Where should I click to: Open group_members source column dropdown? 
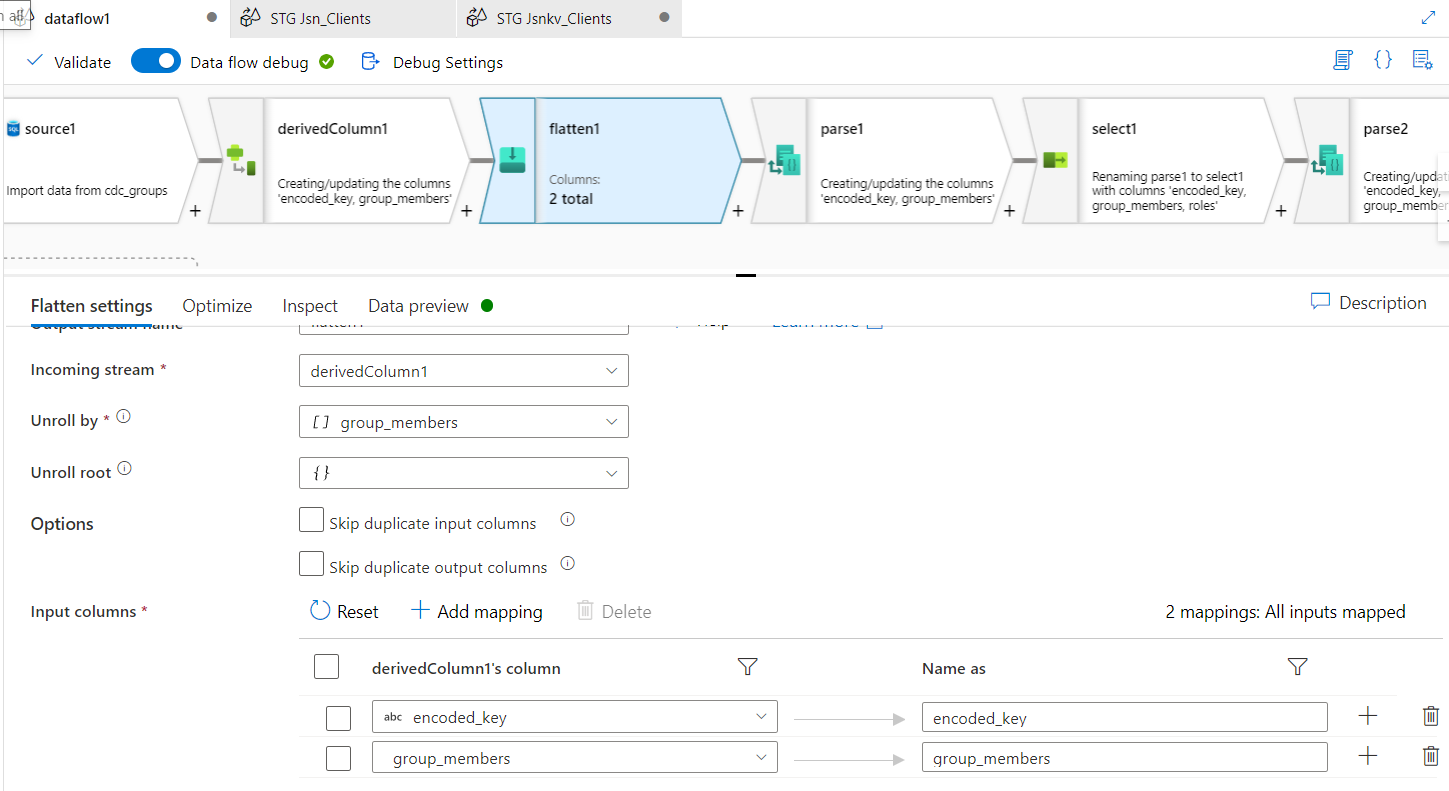pos(575,758)
